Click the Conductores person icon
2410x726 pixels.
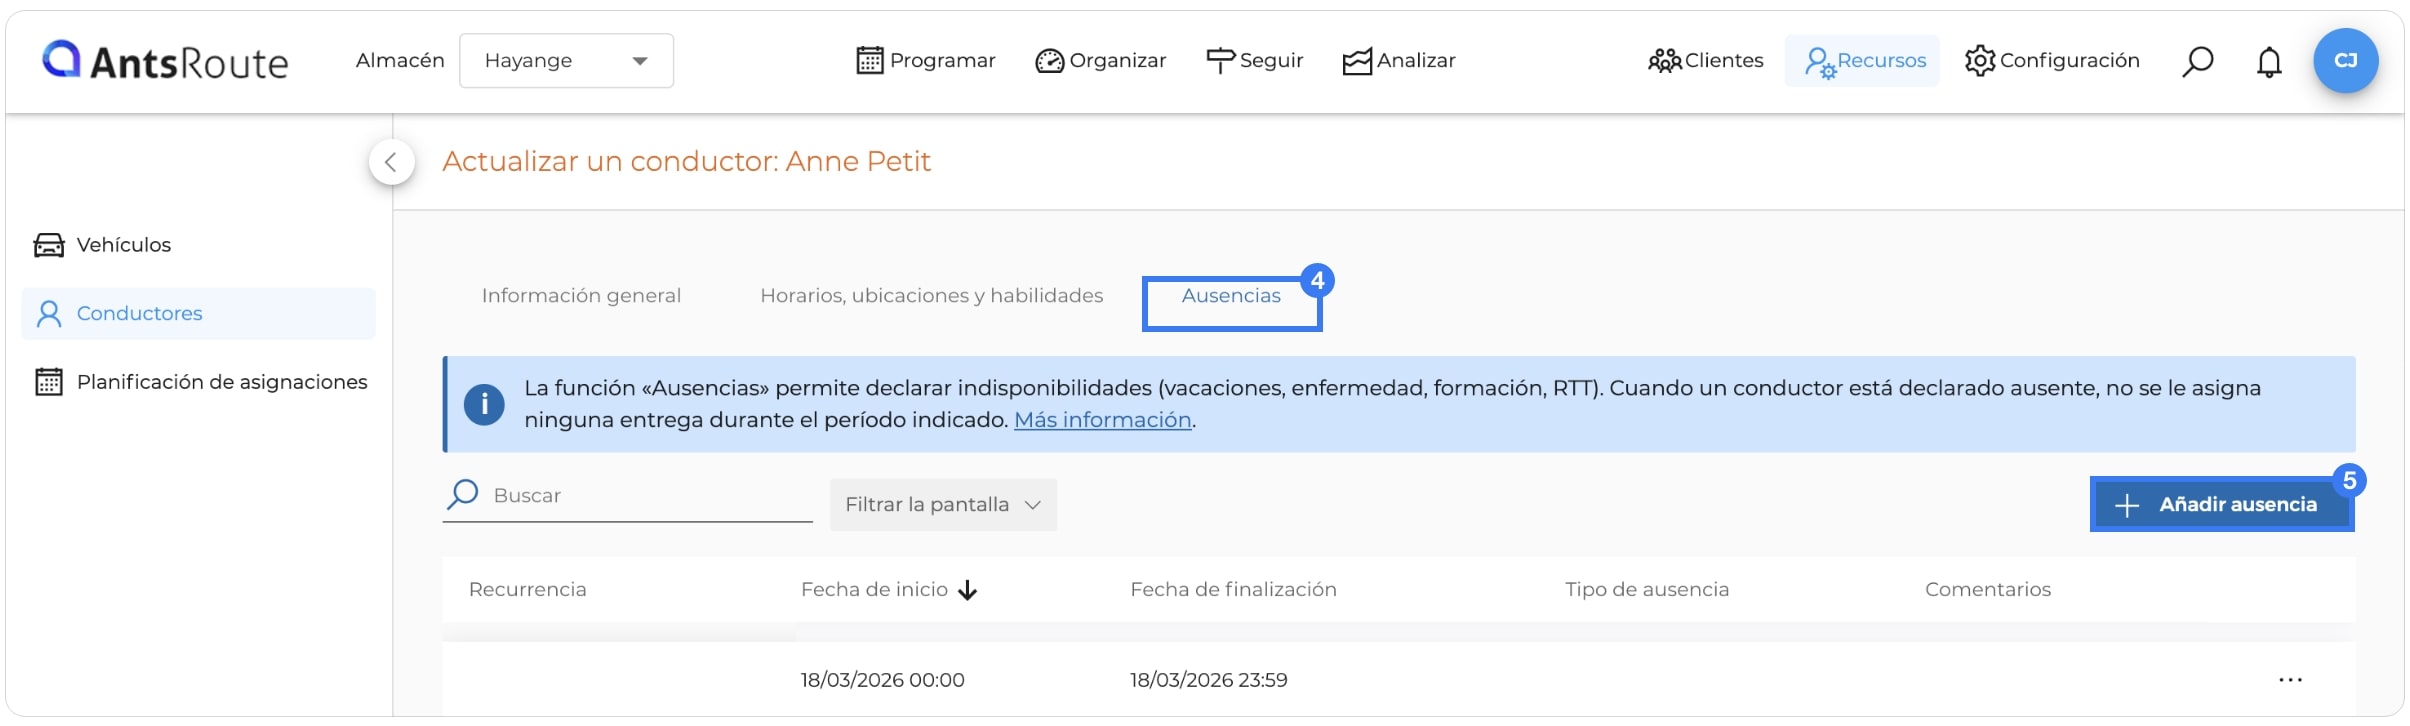(49, 314)
